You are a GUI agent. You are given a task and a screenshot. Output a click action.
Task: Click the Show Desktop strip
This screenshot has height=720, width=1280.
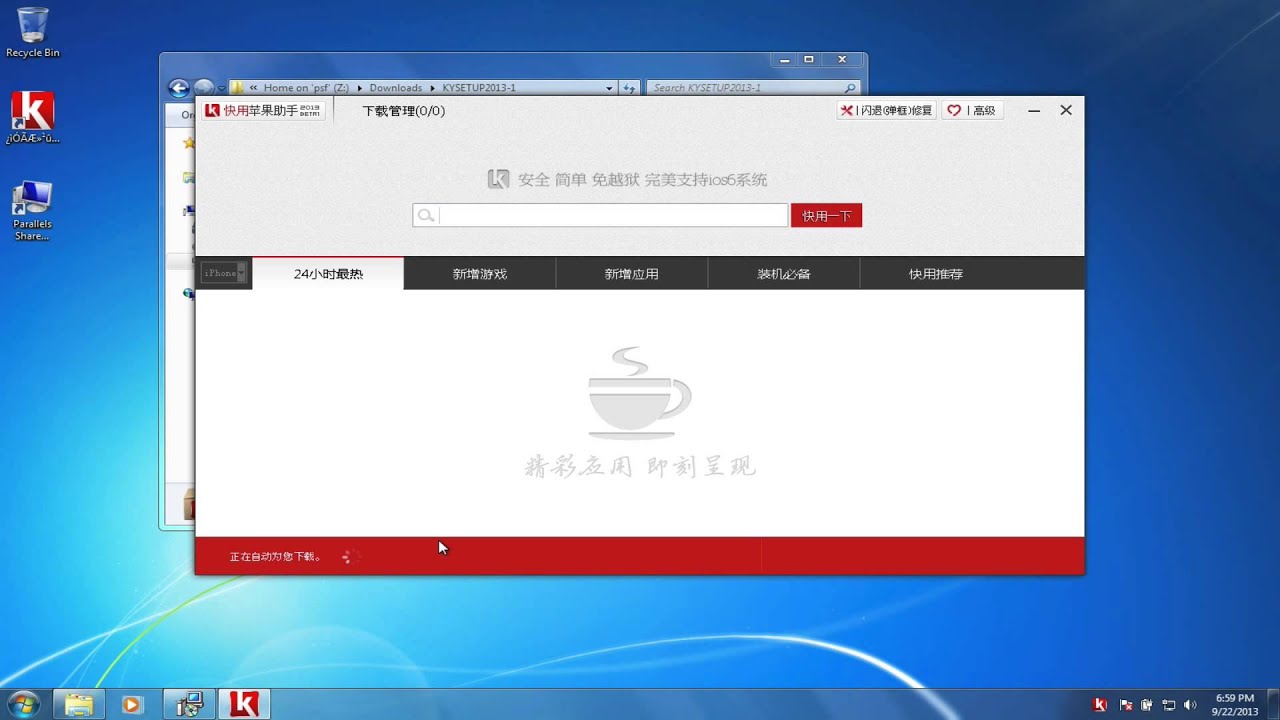(x=1273, y=704)
